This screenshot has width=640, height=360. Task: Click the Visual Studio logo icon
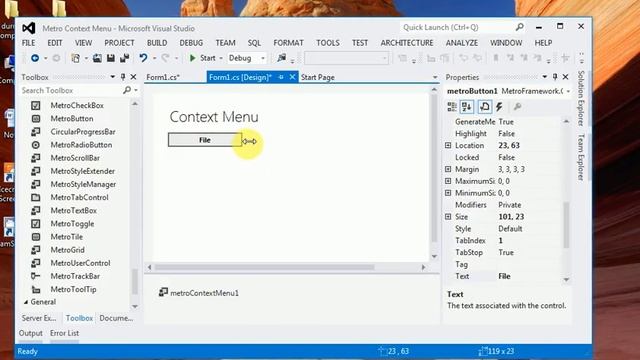click(29, 28)
